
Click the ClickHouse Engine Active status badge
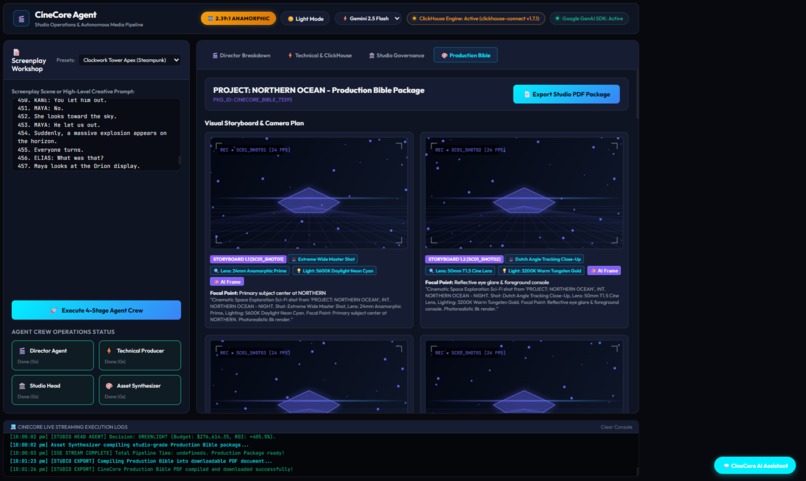coord(475,18)
